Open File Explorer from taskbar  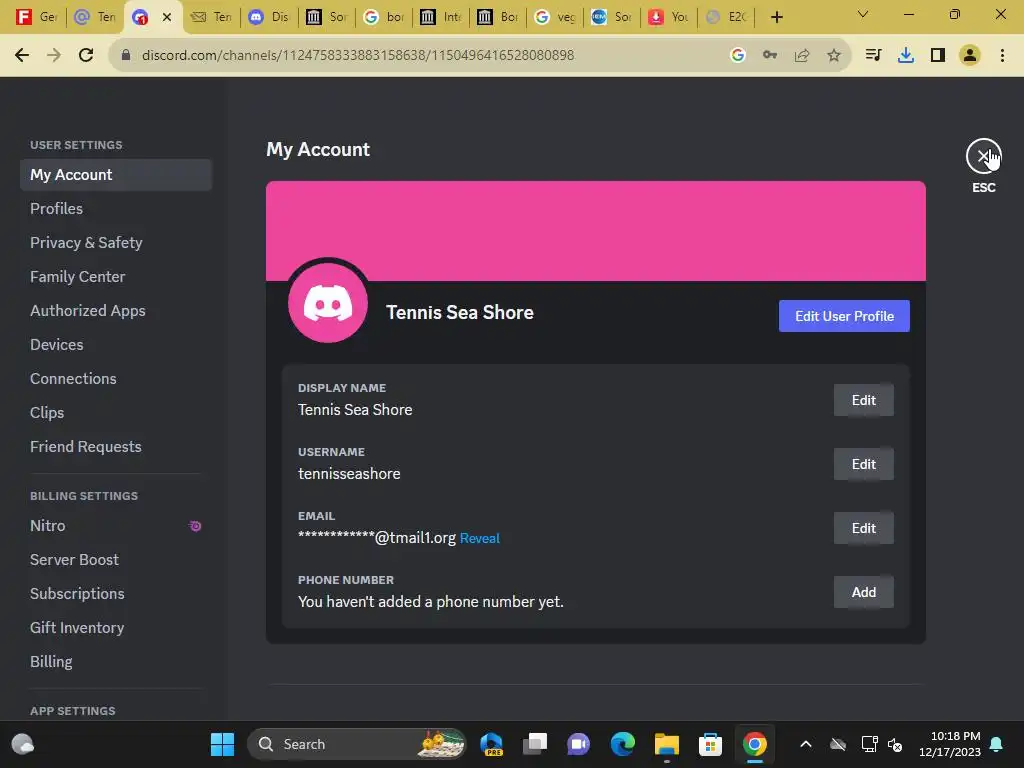(667, 744)
